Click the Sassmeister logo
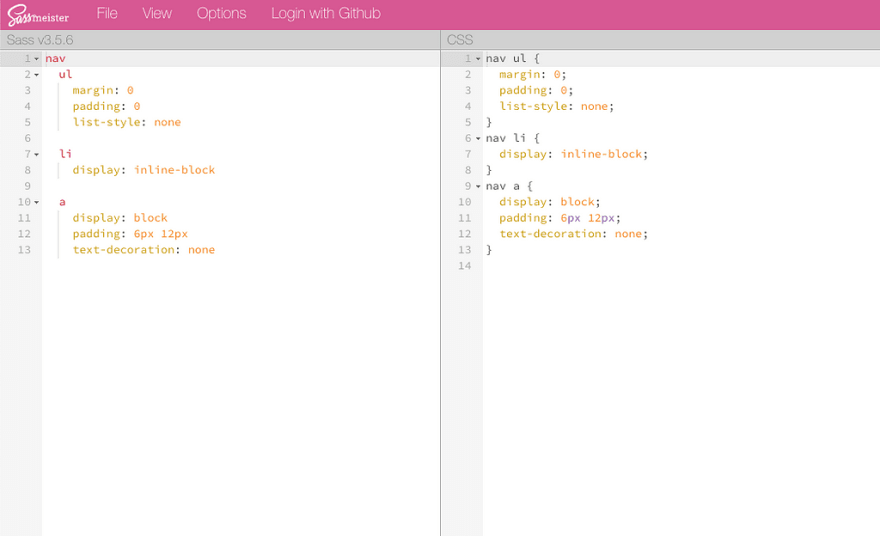880x536 pixels. [x=38, y=15]
